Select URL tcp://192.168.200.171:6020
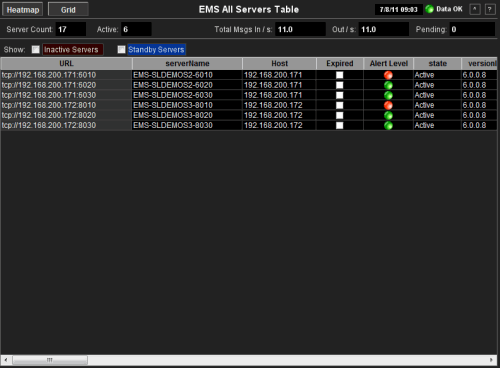Image resolution: width=500 pixels, height=368 pixels. (x=66, y=85)
